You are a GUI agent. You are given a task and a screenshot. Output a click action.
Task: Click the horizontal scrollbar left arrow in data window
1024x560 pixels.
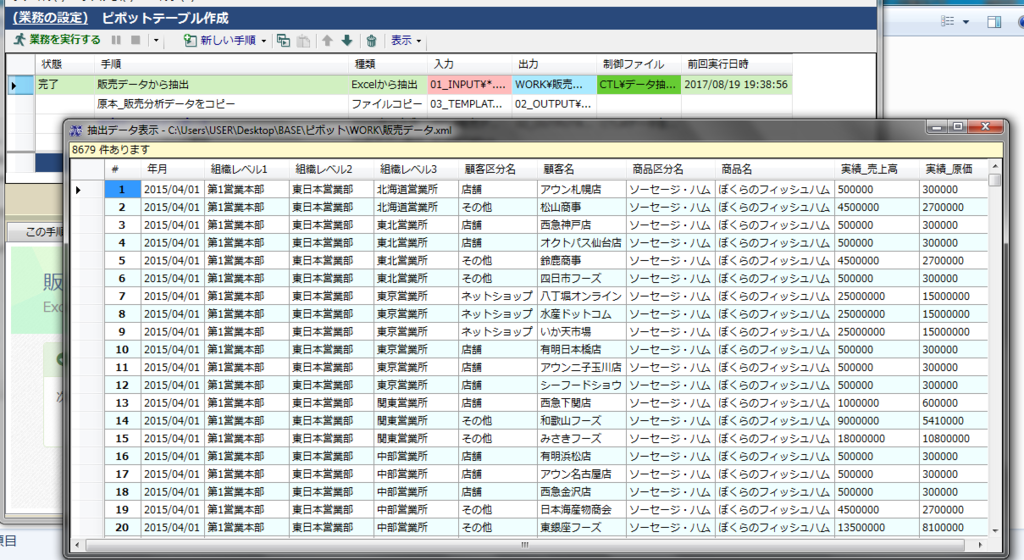tap(78, 544)
